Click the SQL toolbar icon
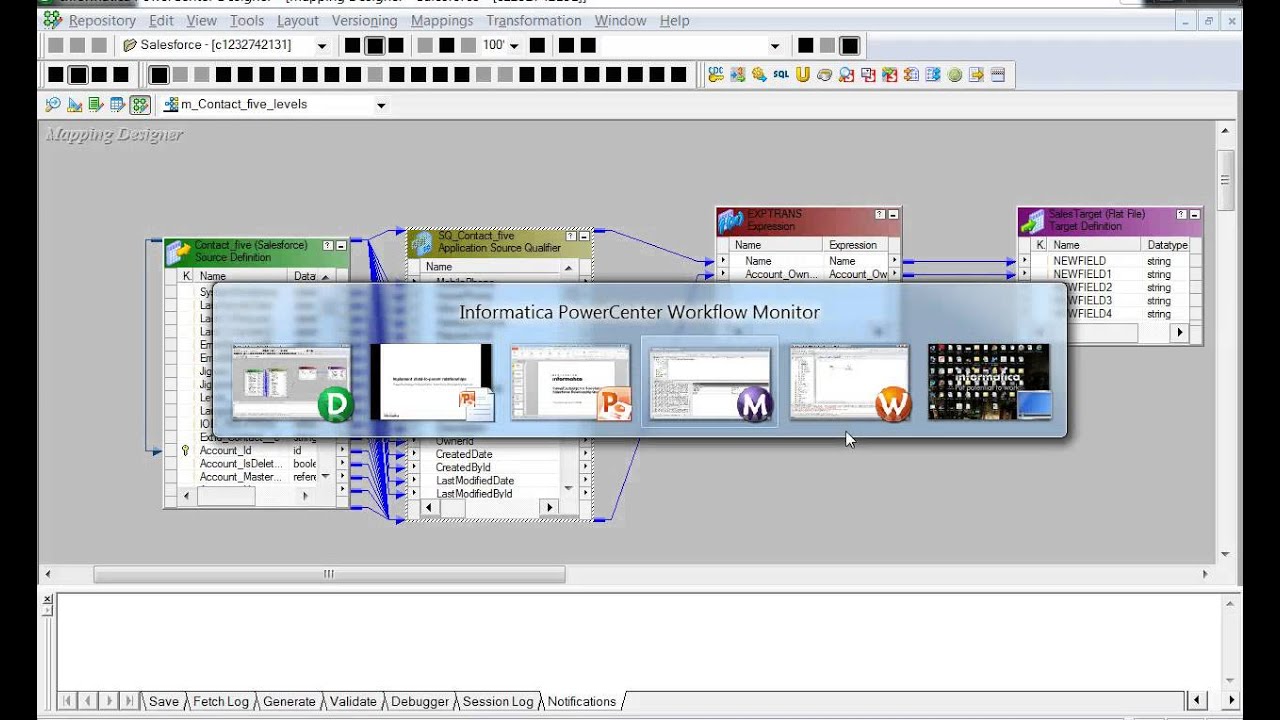 (x=781, y=74)
